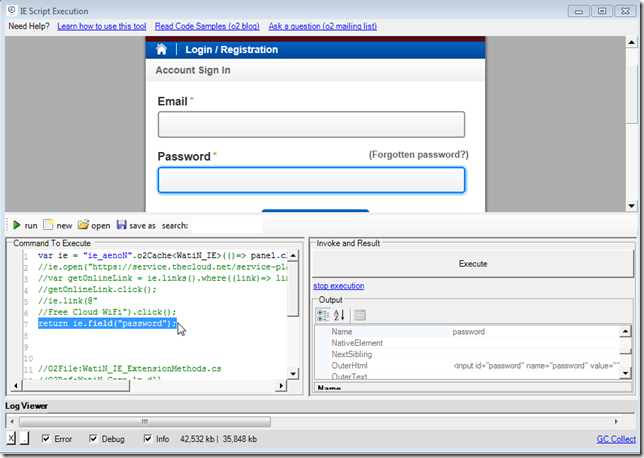Click code line return ie.field("password")
The image size is (644, 458).
point(107,323)
